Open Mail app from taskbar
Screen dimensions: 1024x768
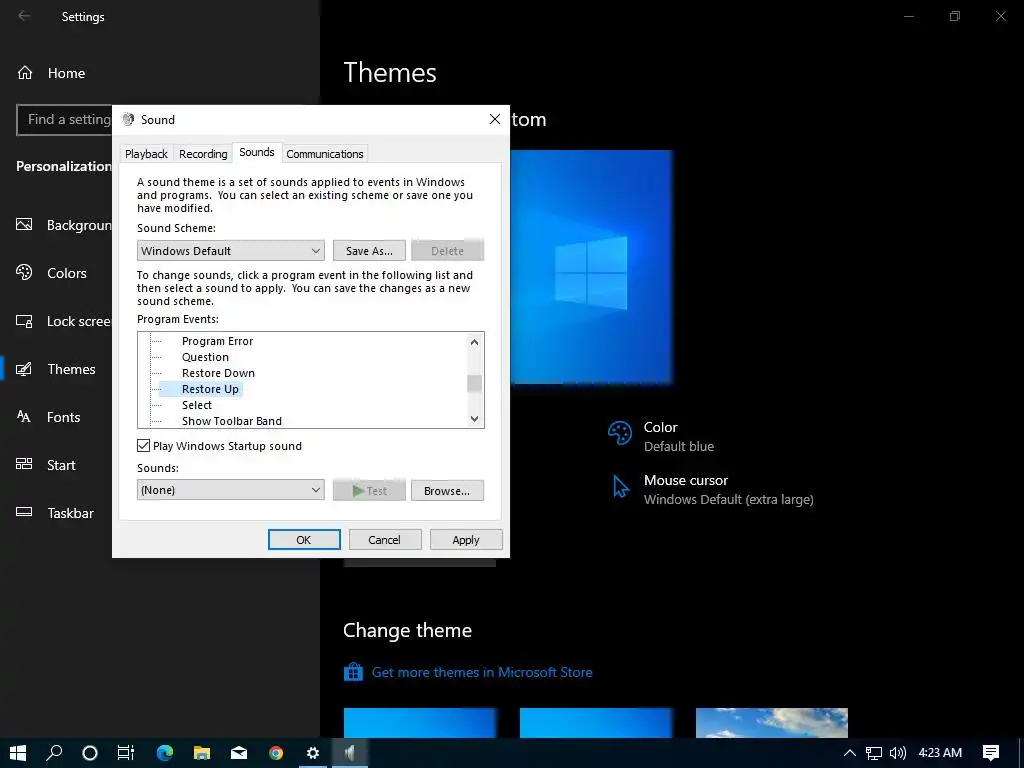click(239, 753)
